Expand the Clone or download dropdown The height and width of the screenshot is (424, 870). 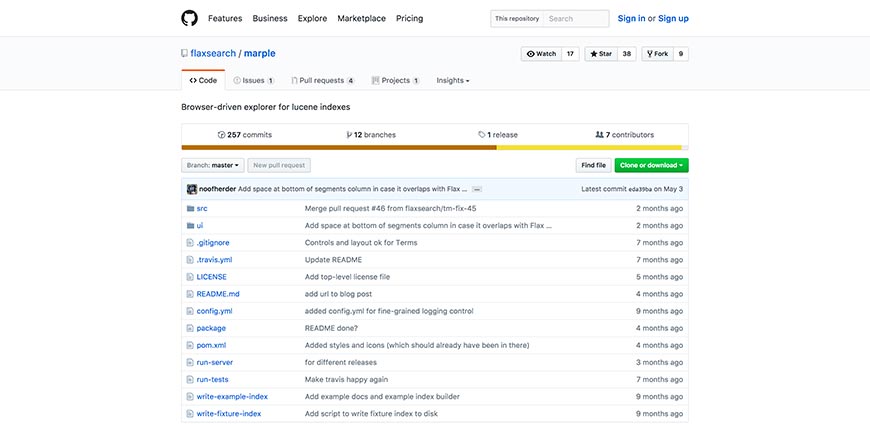651,165
